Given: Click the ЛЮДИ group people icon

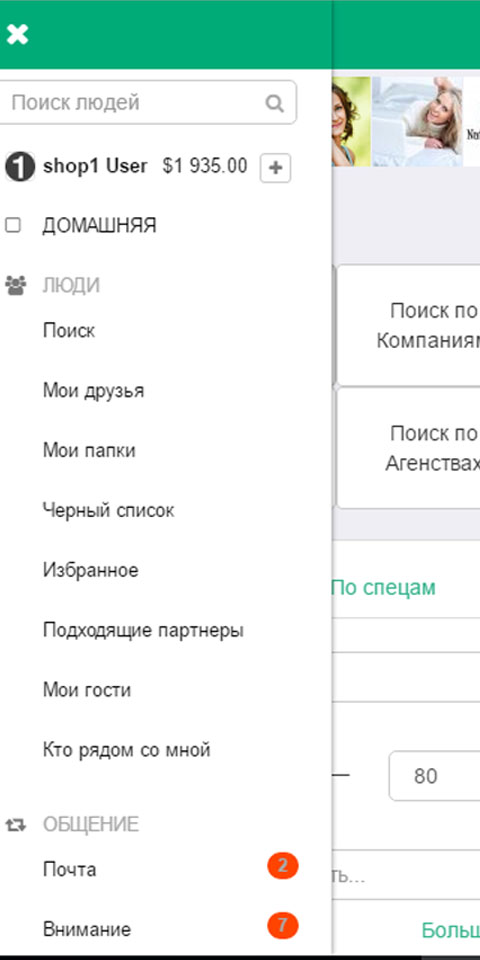Looking at the screenshot, I should click(16, 285).
